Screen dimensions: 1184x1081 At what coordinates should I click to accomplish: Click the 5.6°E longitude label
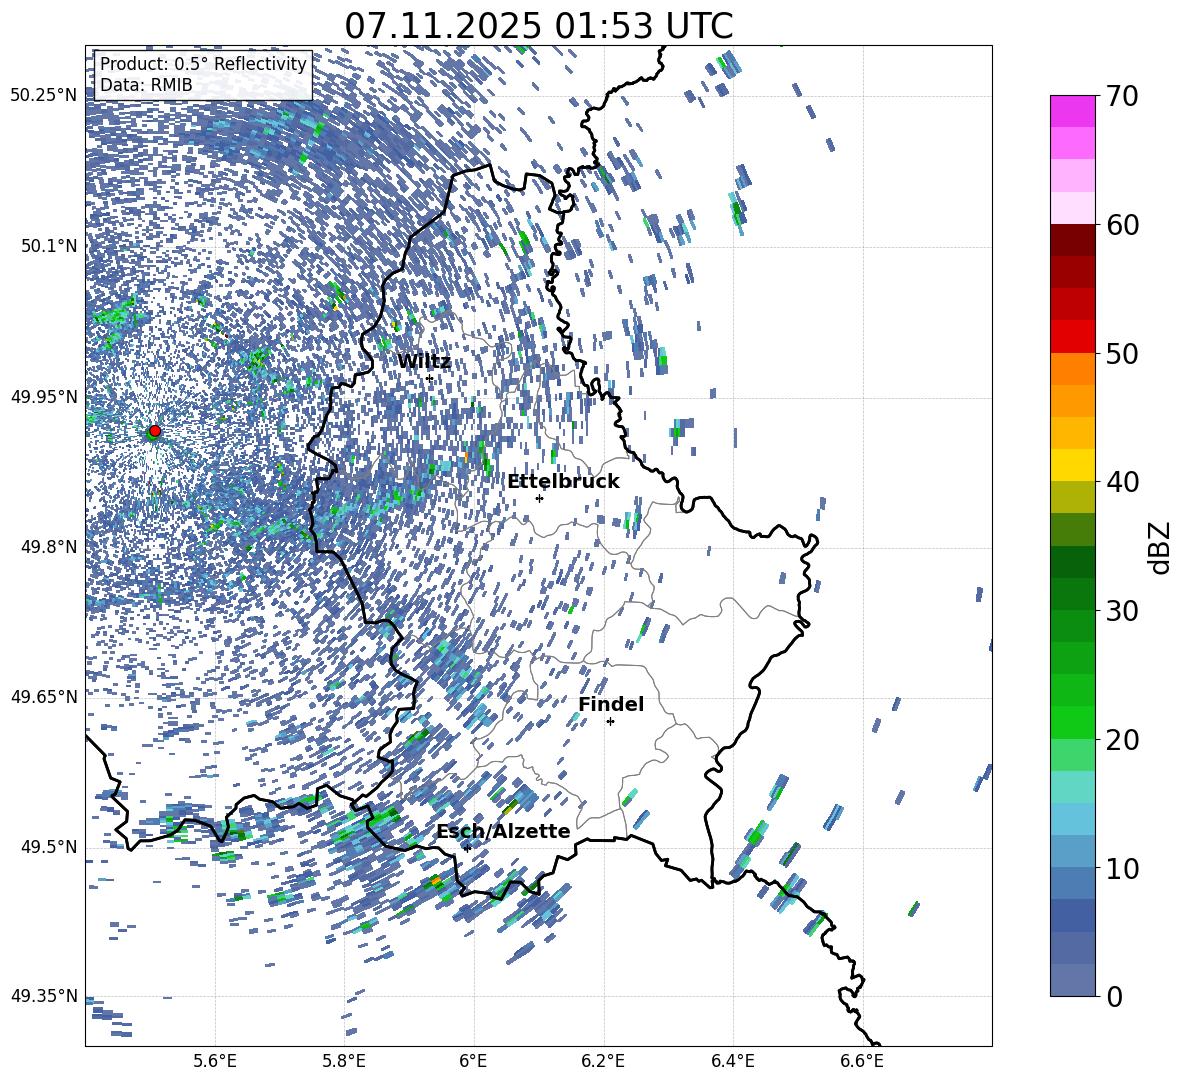[x=214, y=1062]
